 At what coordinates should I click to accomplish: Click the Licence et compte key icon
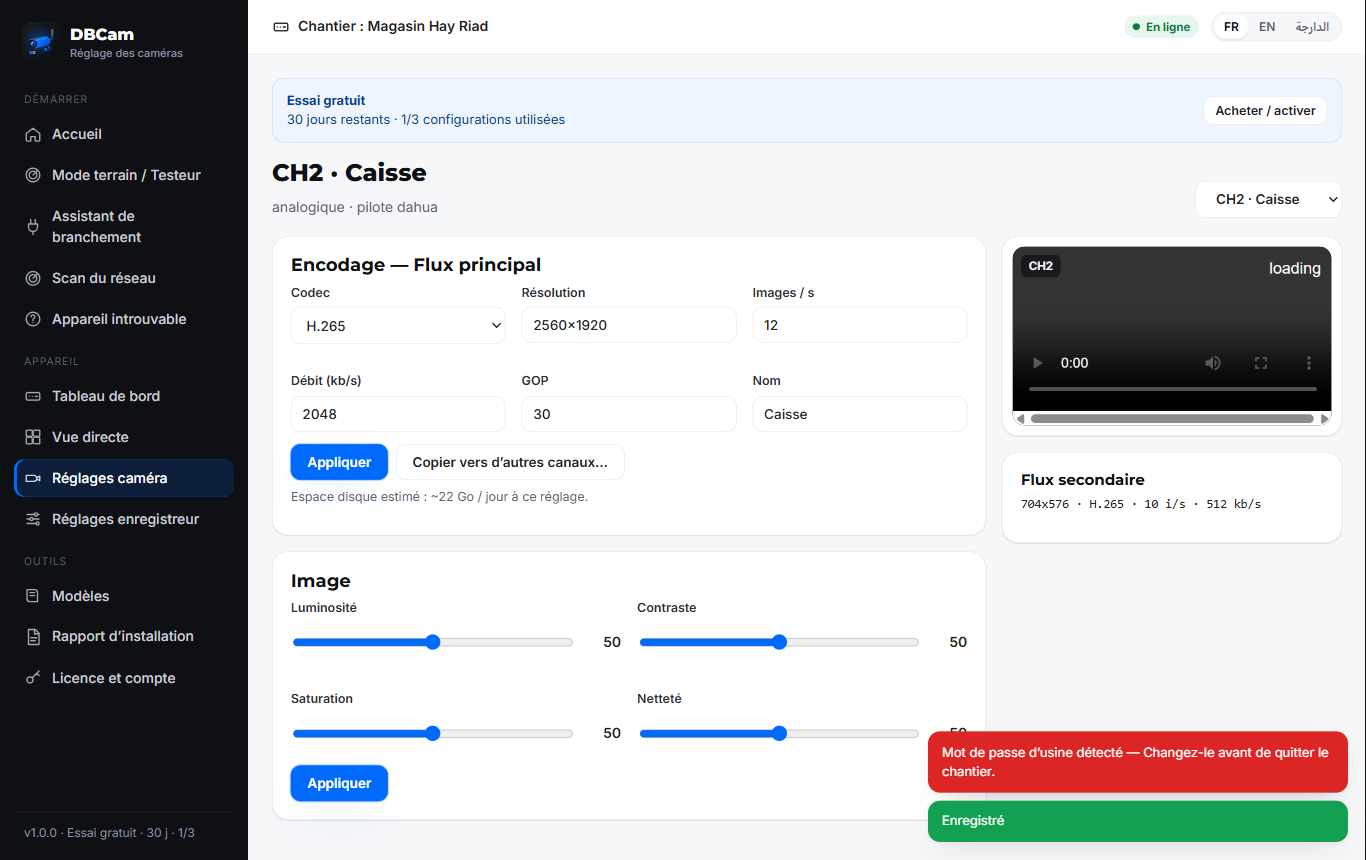pyautogui.click(x=33, y=679)
